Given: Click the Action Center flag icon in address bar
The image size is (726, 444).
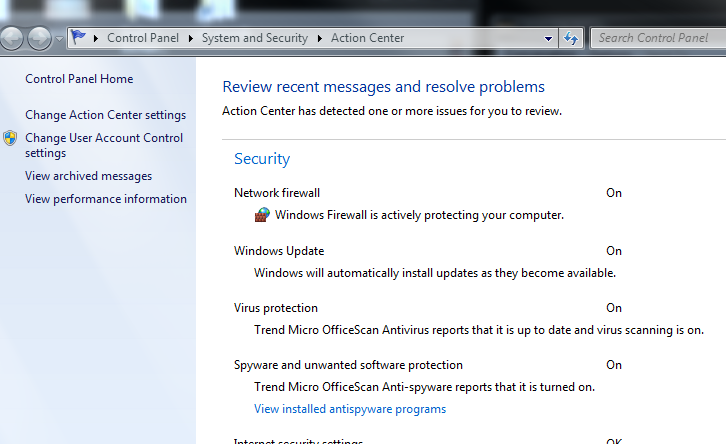Looking at the screenshot, I should click(79, 37).
